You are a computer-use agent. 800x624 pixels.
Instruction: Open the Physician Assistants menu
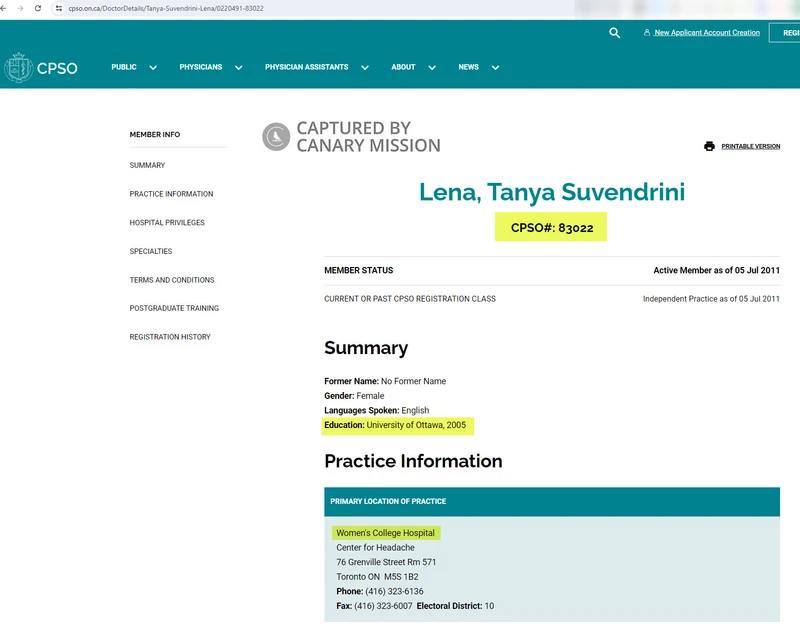[x=307, y=67]
